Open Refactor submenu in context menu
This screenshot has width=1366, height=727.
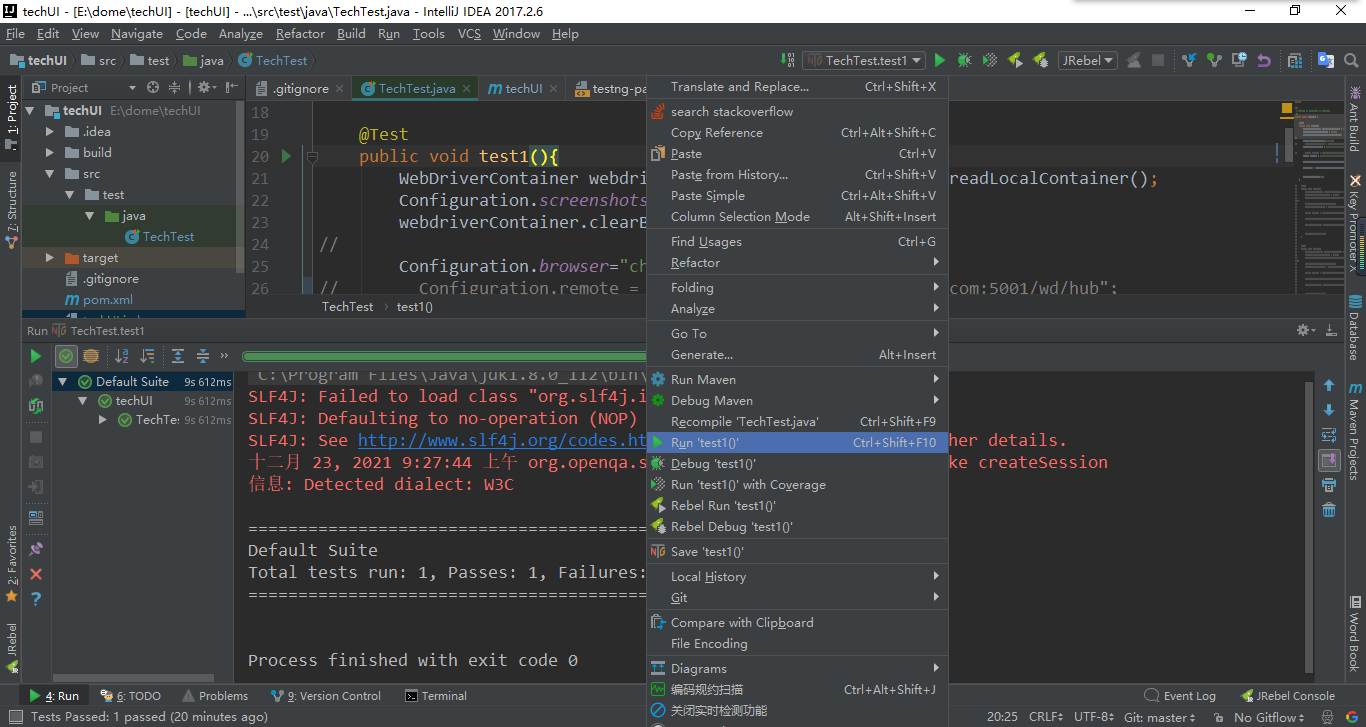coord(797,262)
